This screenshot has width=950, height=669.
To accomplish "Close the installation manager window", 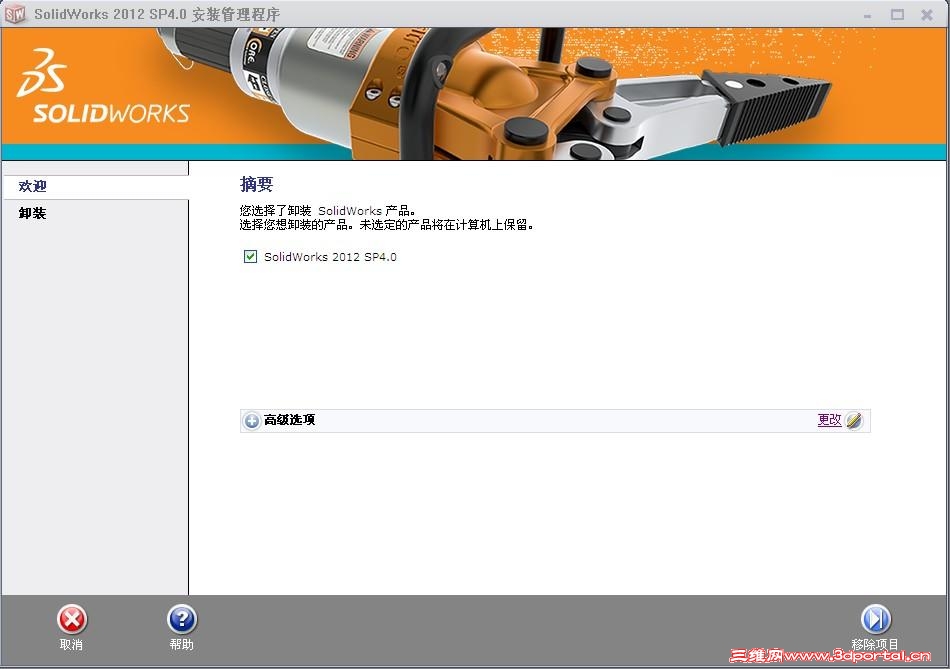I will [927, 15].
